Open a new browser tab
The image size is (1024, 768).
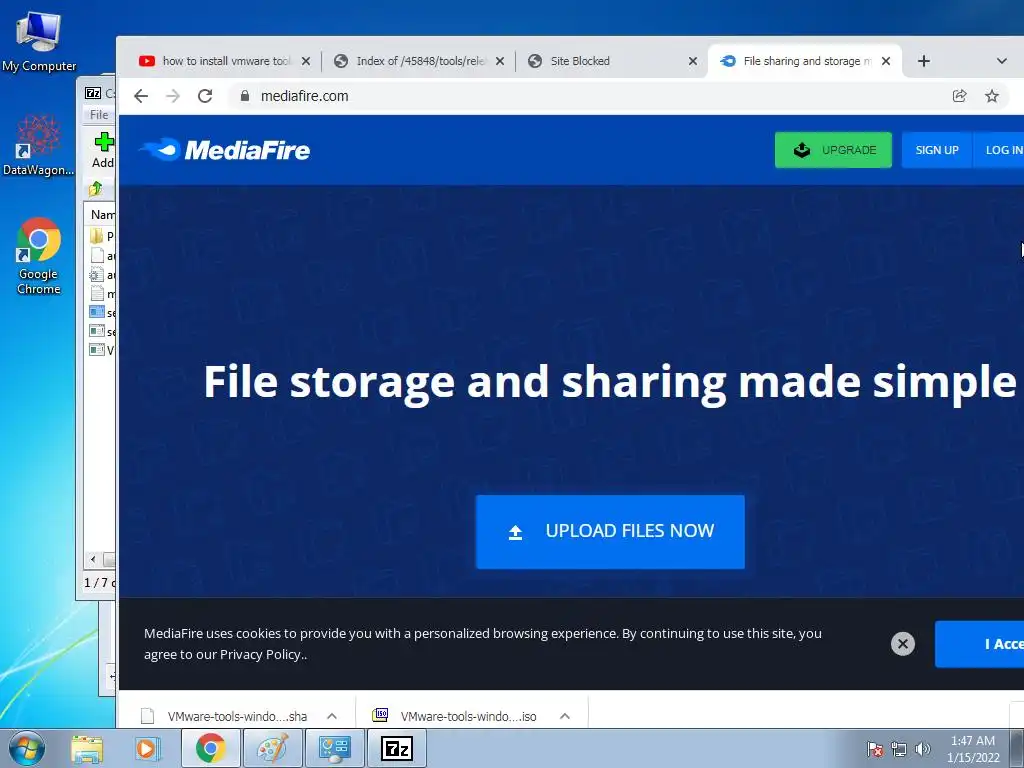coord(923,61)
